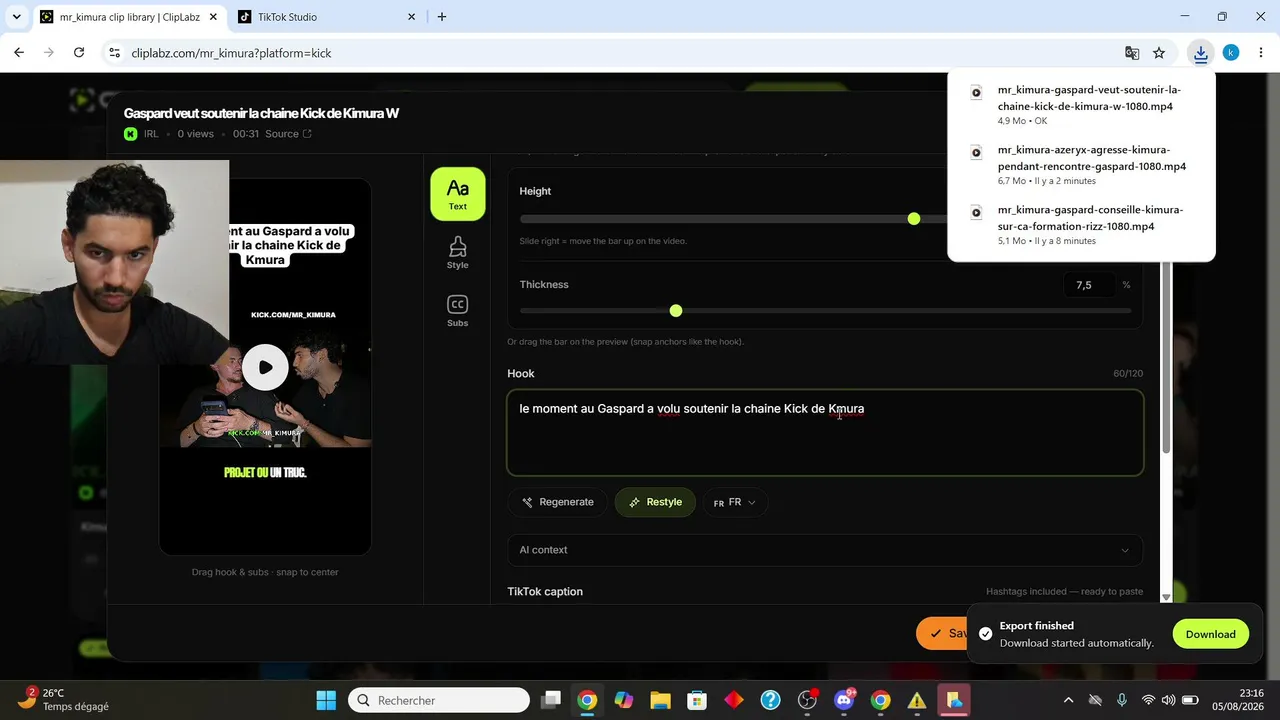
Task: Click the file icon of gaspard-veut-soutenir download
Action: [x=976, y=93]
